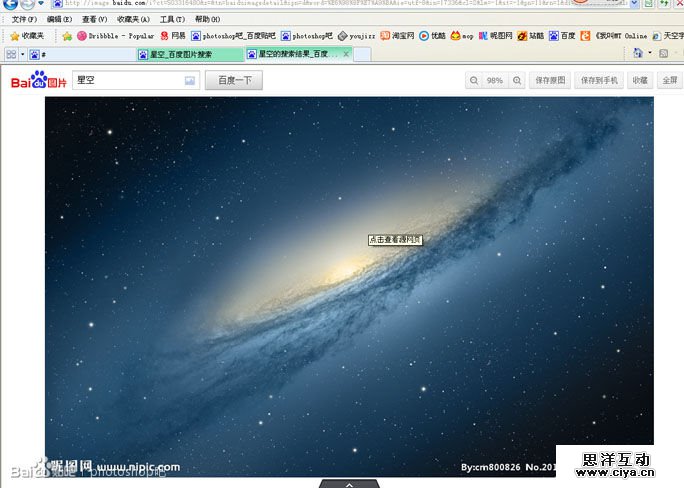Click the 保存到手机 button

(599, 80)
